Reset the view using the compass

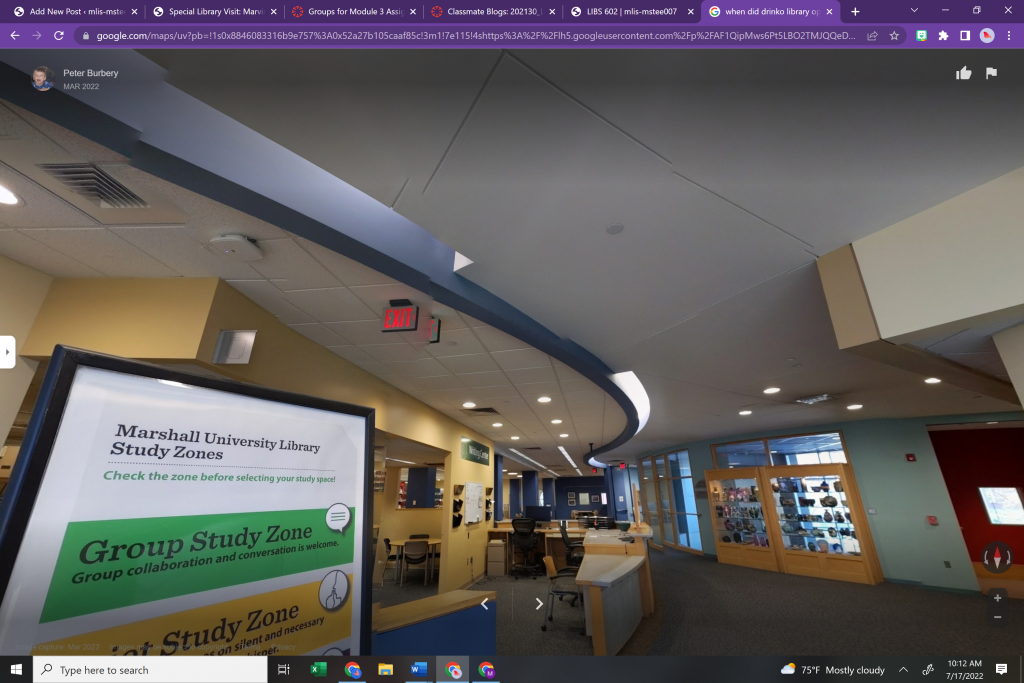click(x=997, y=558)
